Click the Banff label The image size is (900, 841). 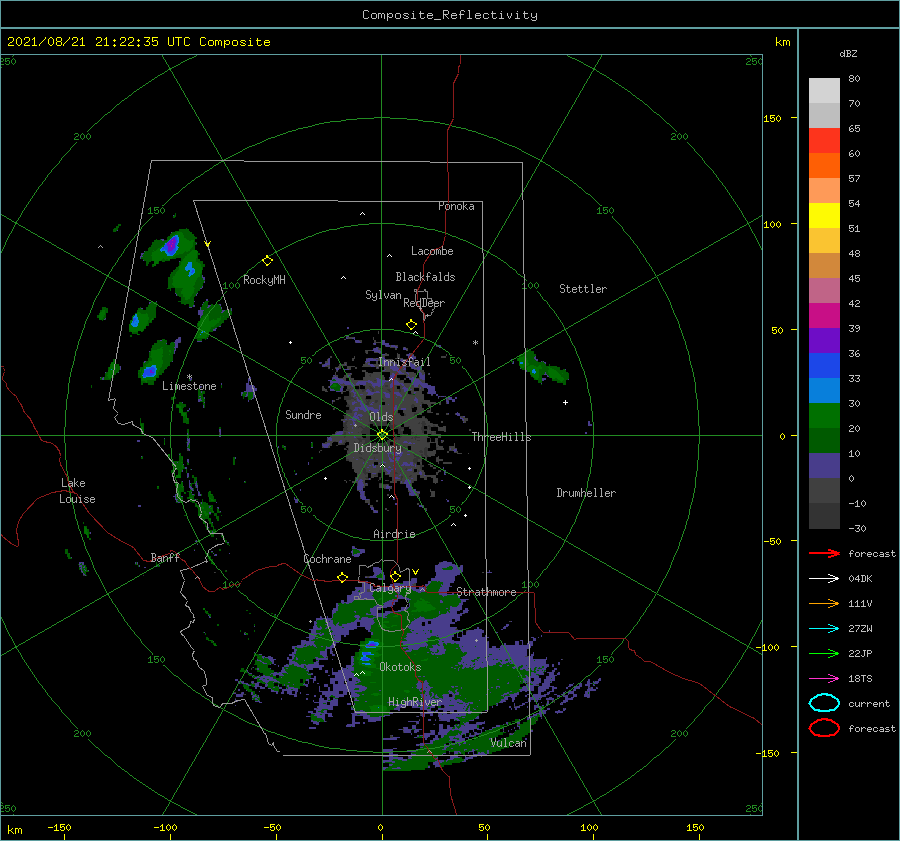tap(165, 557)
